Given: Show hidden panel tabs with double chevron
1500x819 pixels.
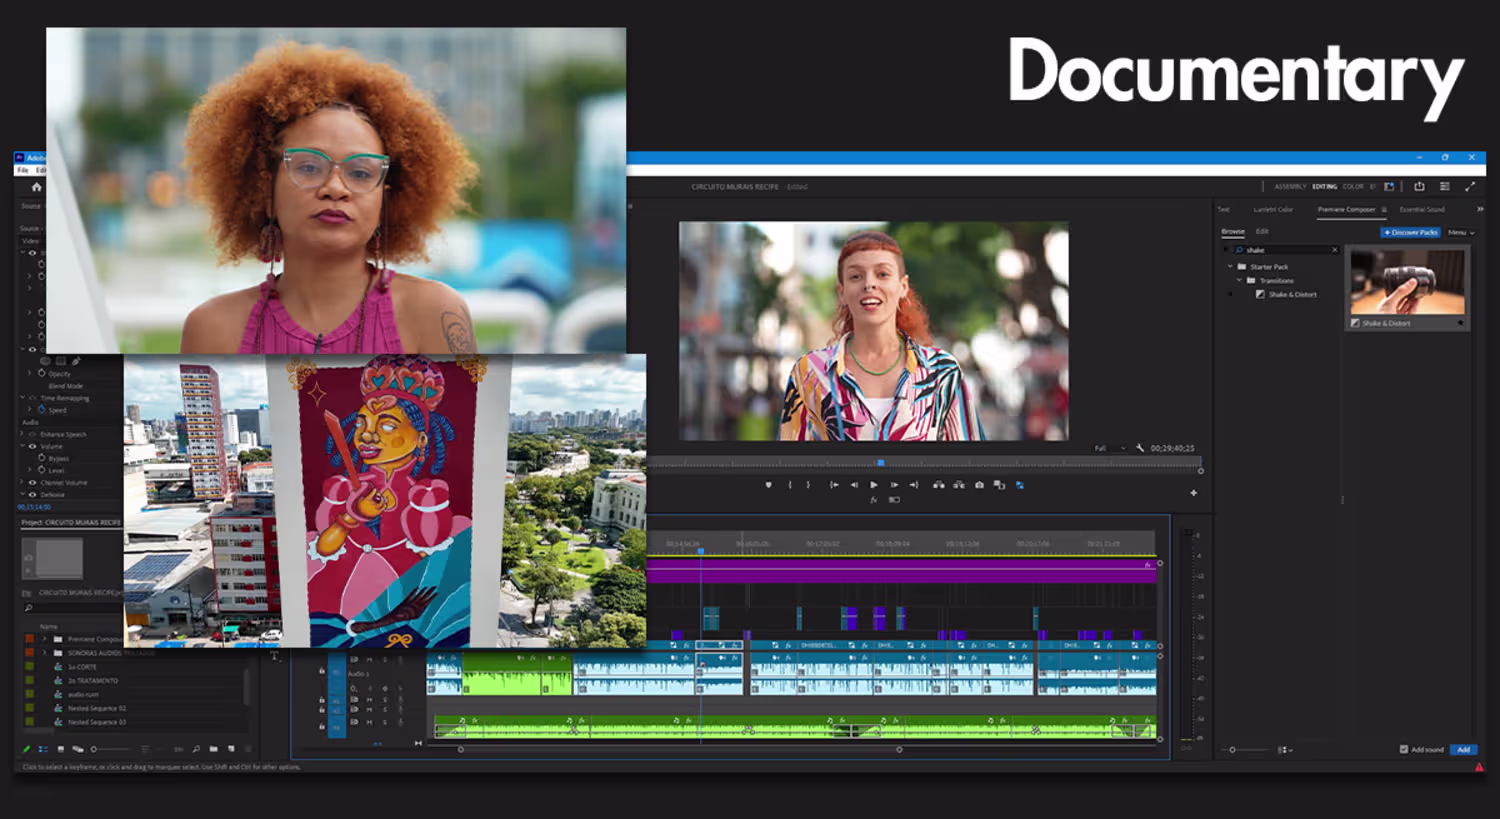Looking at the screenshot, I should click(x=1480, y=209).
